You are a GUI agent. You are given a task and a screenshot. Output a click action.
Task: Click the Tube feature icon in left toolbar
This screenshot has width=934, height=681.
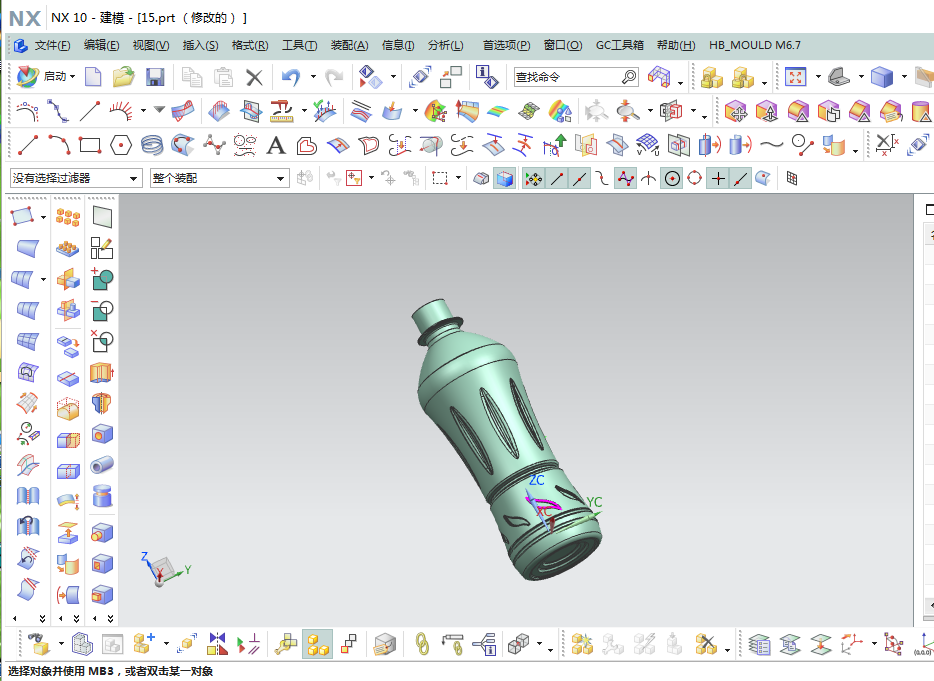[101, 465]
